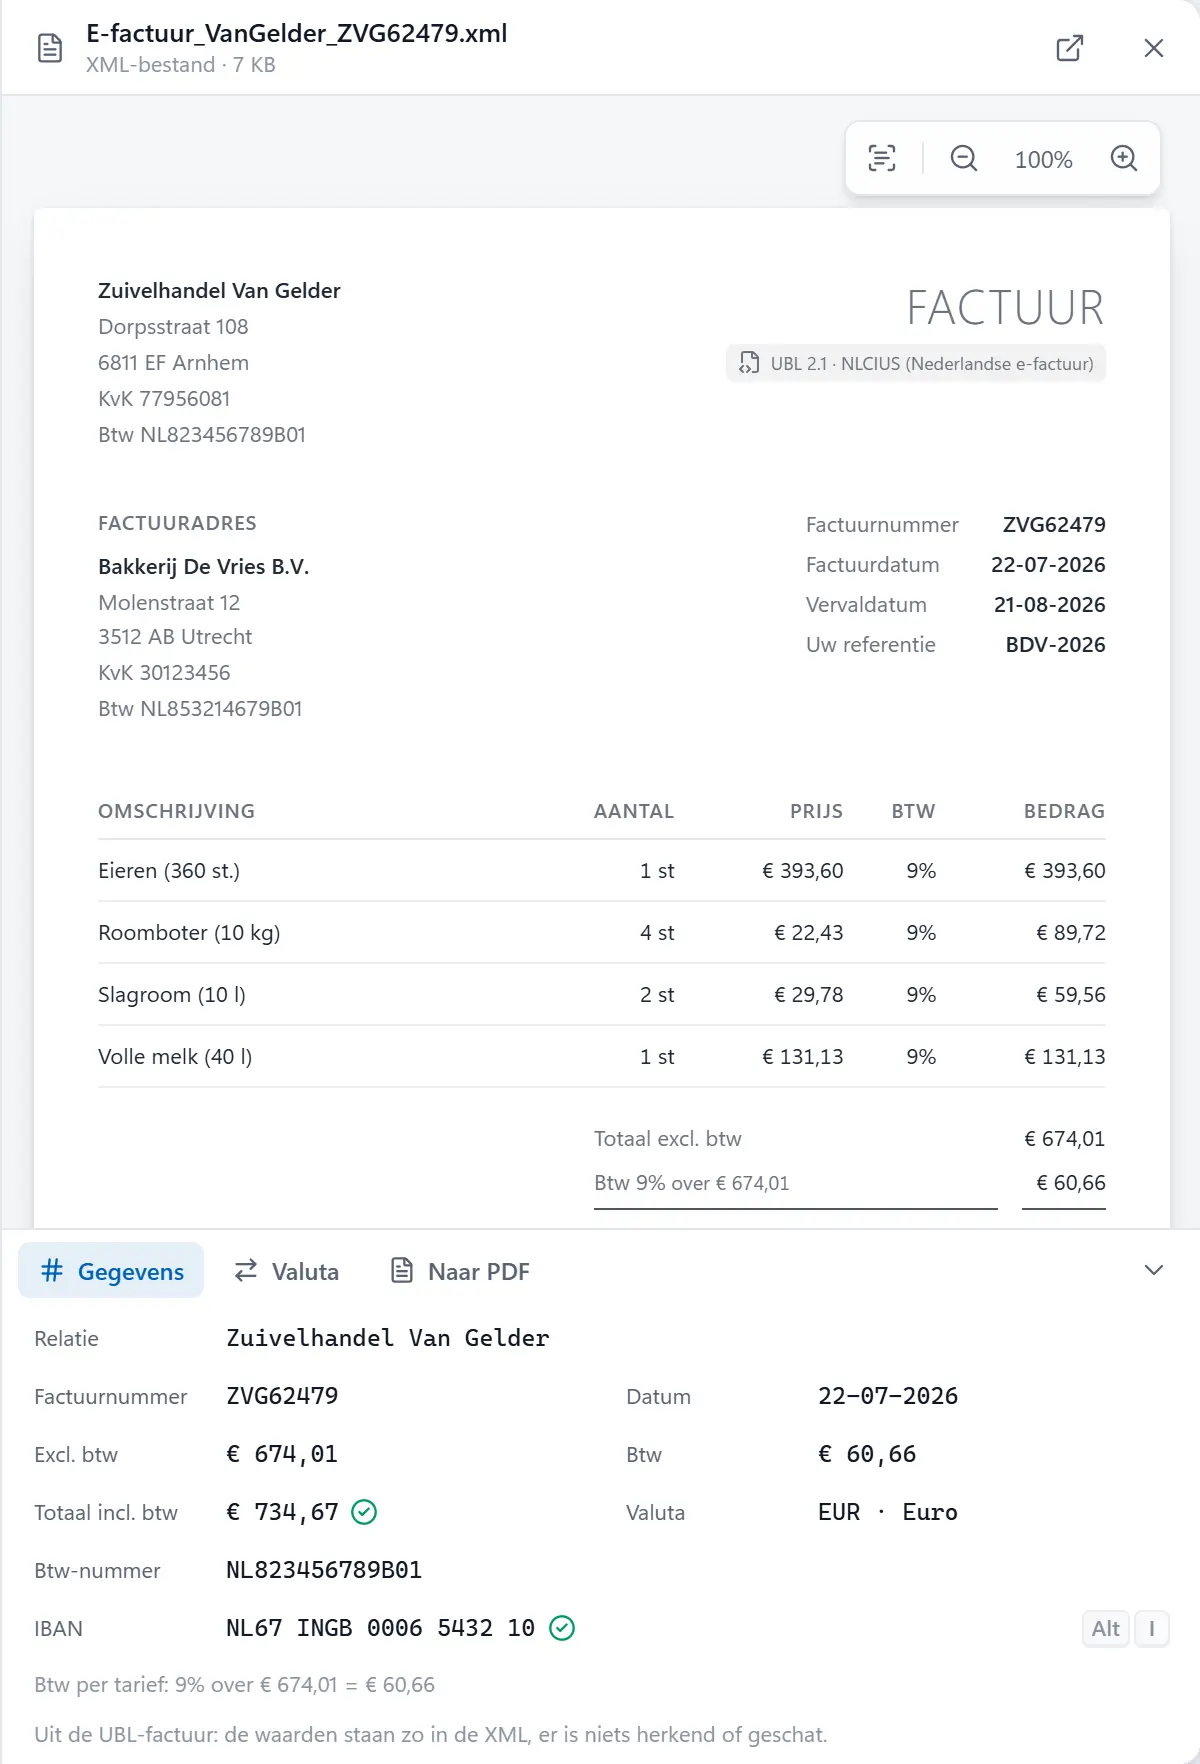Viewport: 1200px width, 1764px height.
Task: Click the Eieren (360 st.) line description
Action: click(169, 871)
